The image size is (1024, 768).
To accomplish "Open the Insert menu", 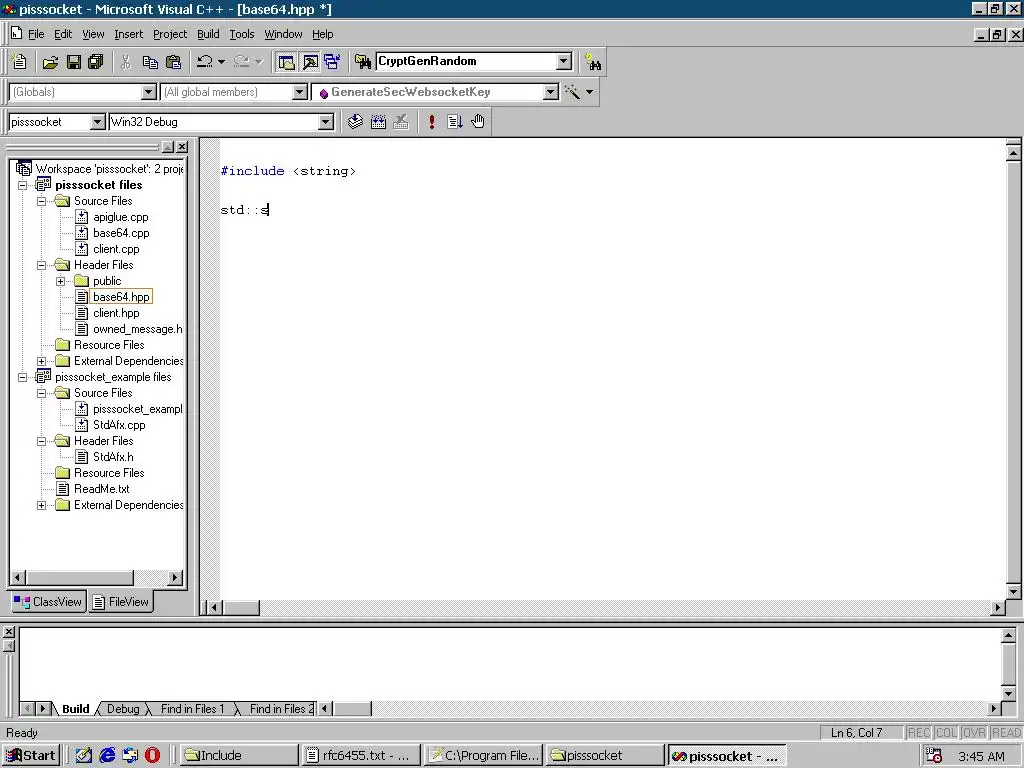I will 128,34.
